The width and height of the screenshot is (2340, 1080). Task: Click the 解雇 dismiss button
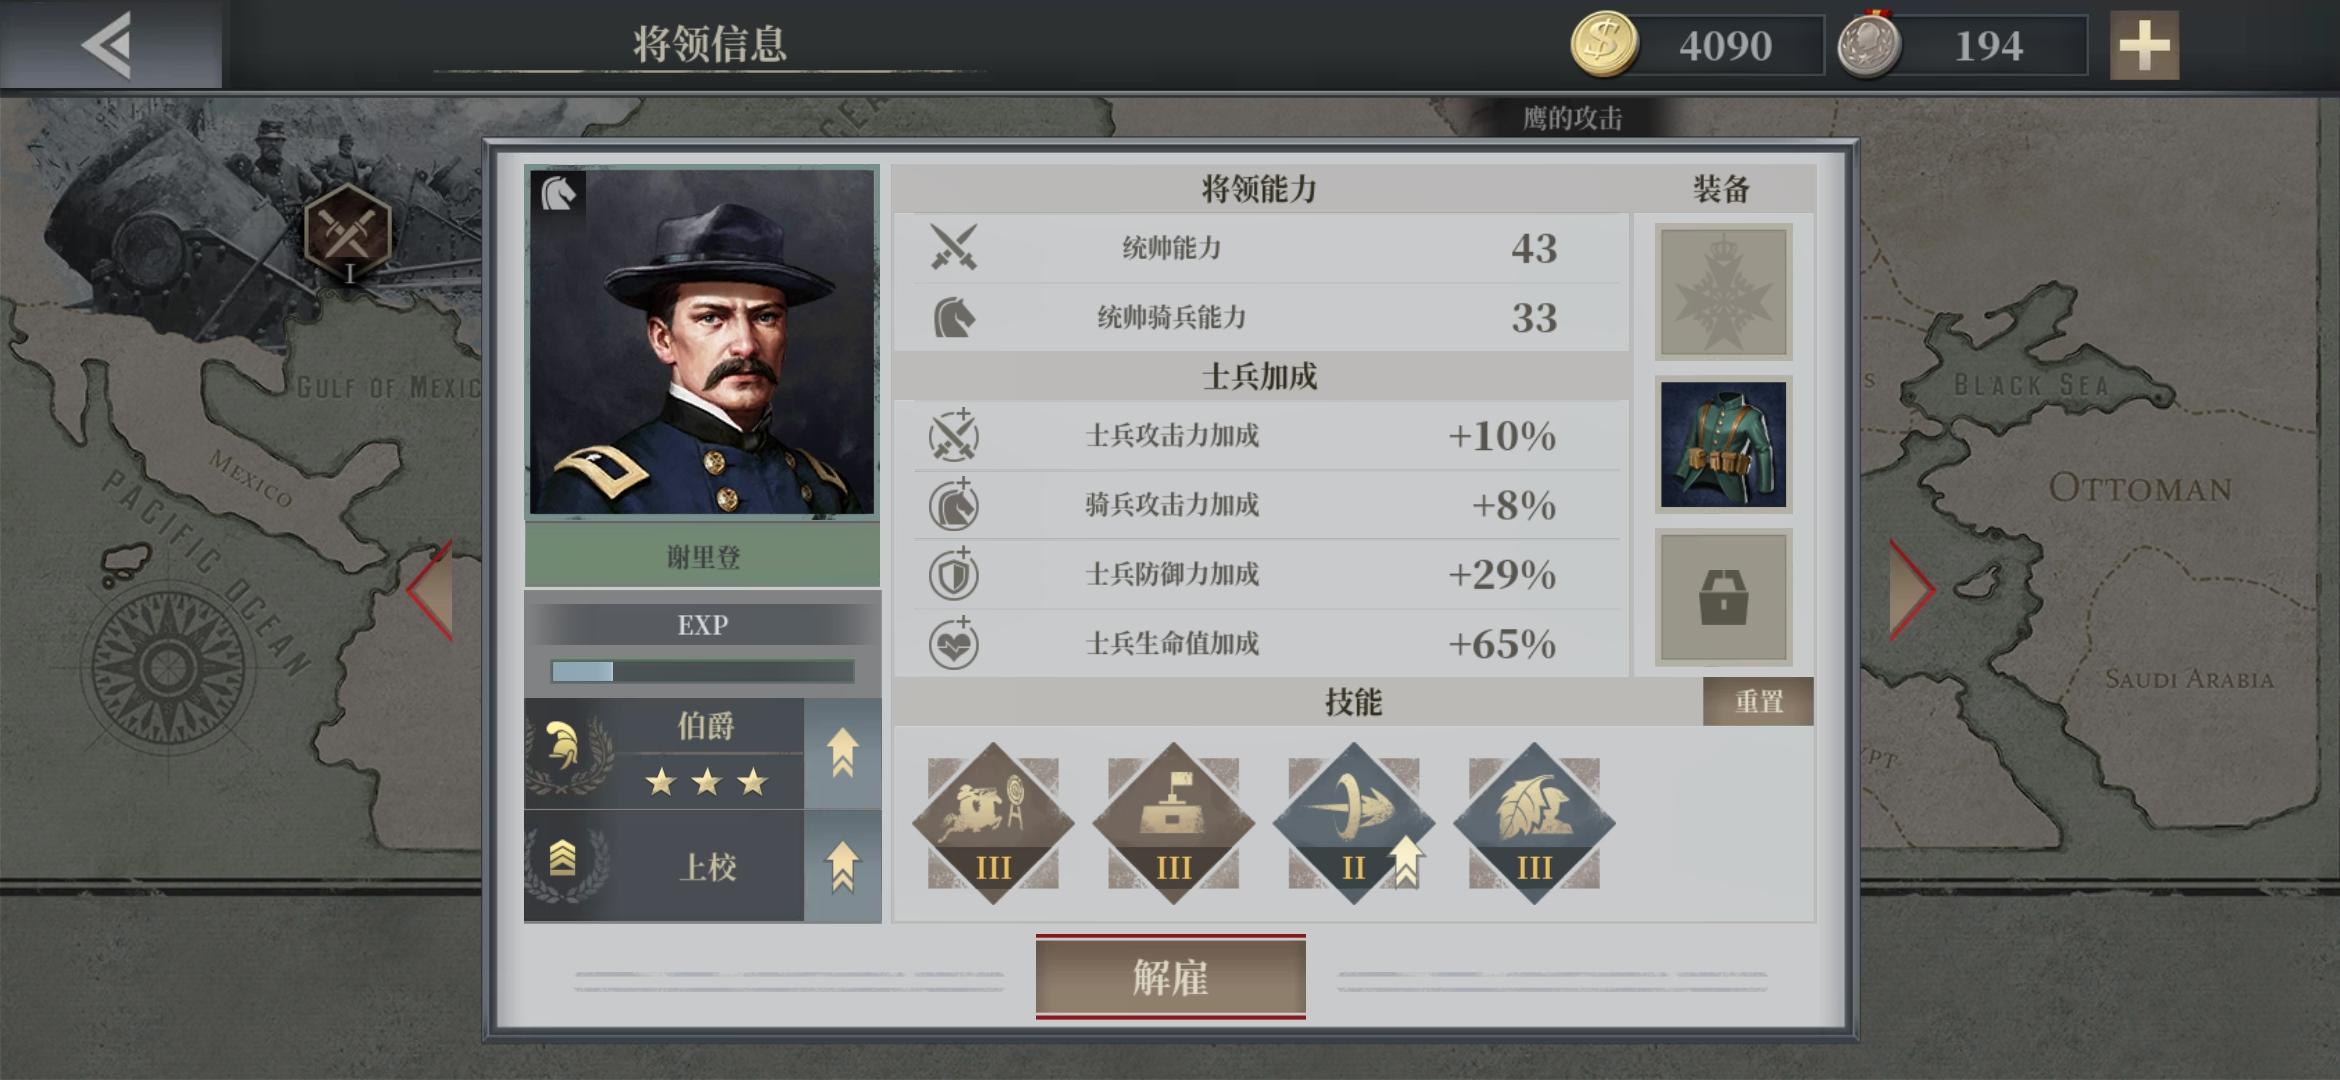[1170, 977]
